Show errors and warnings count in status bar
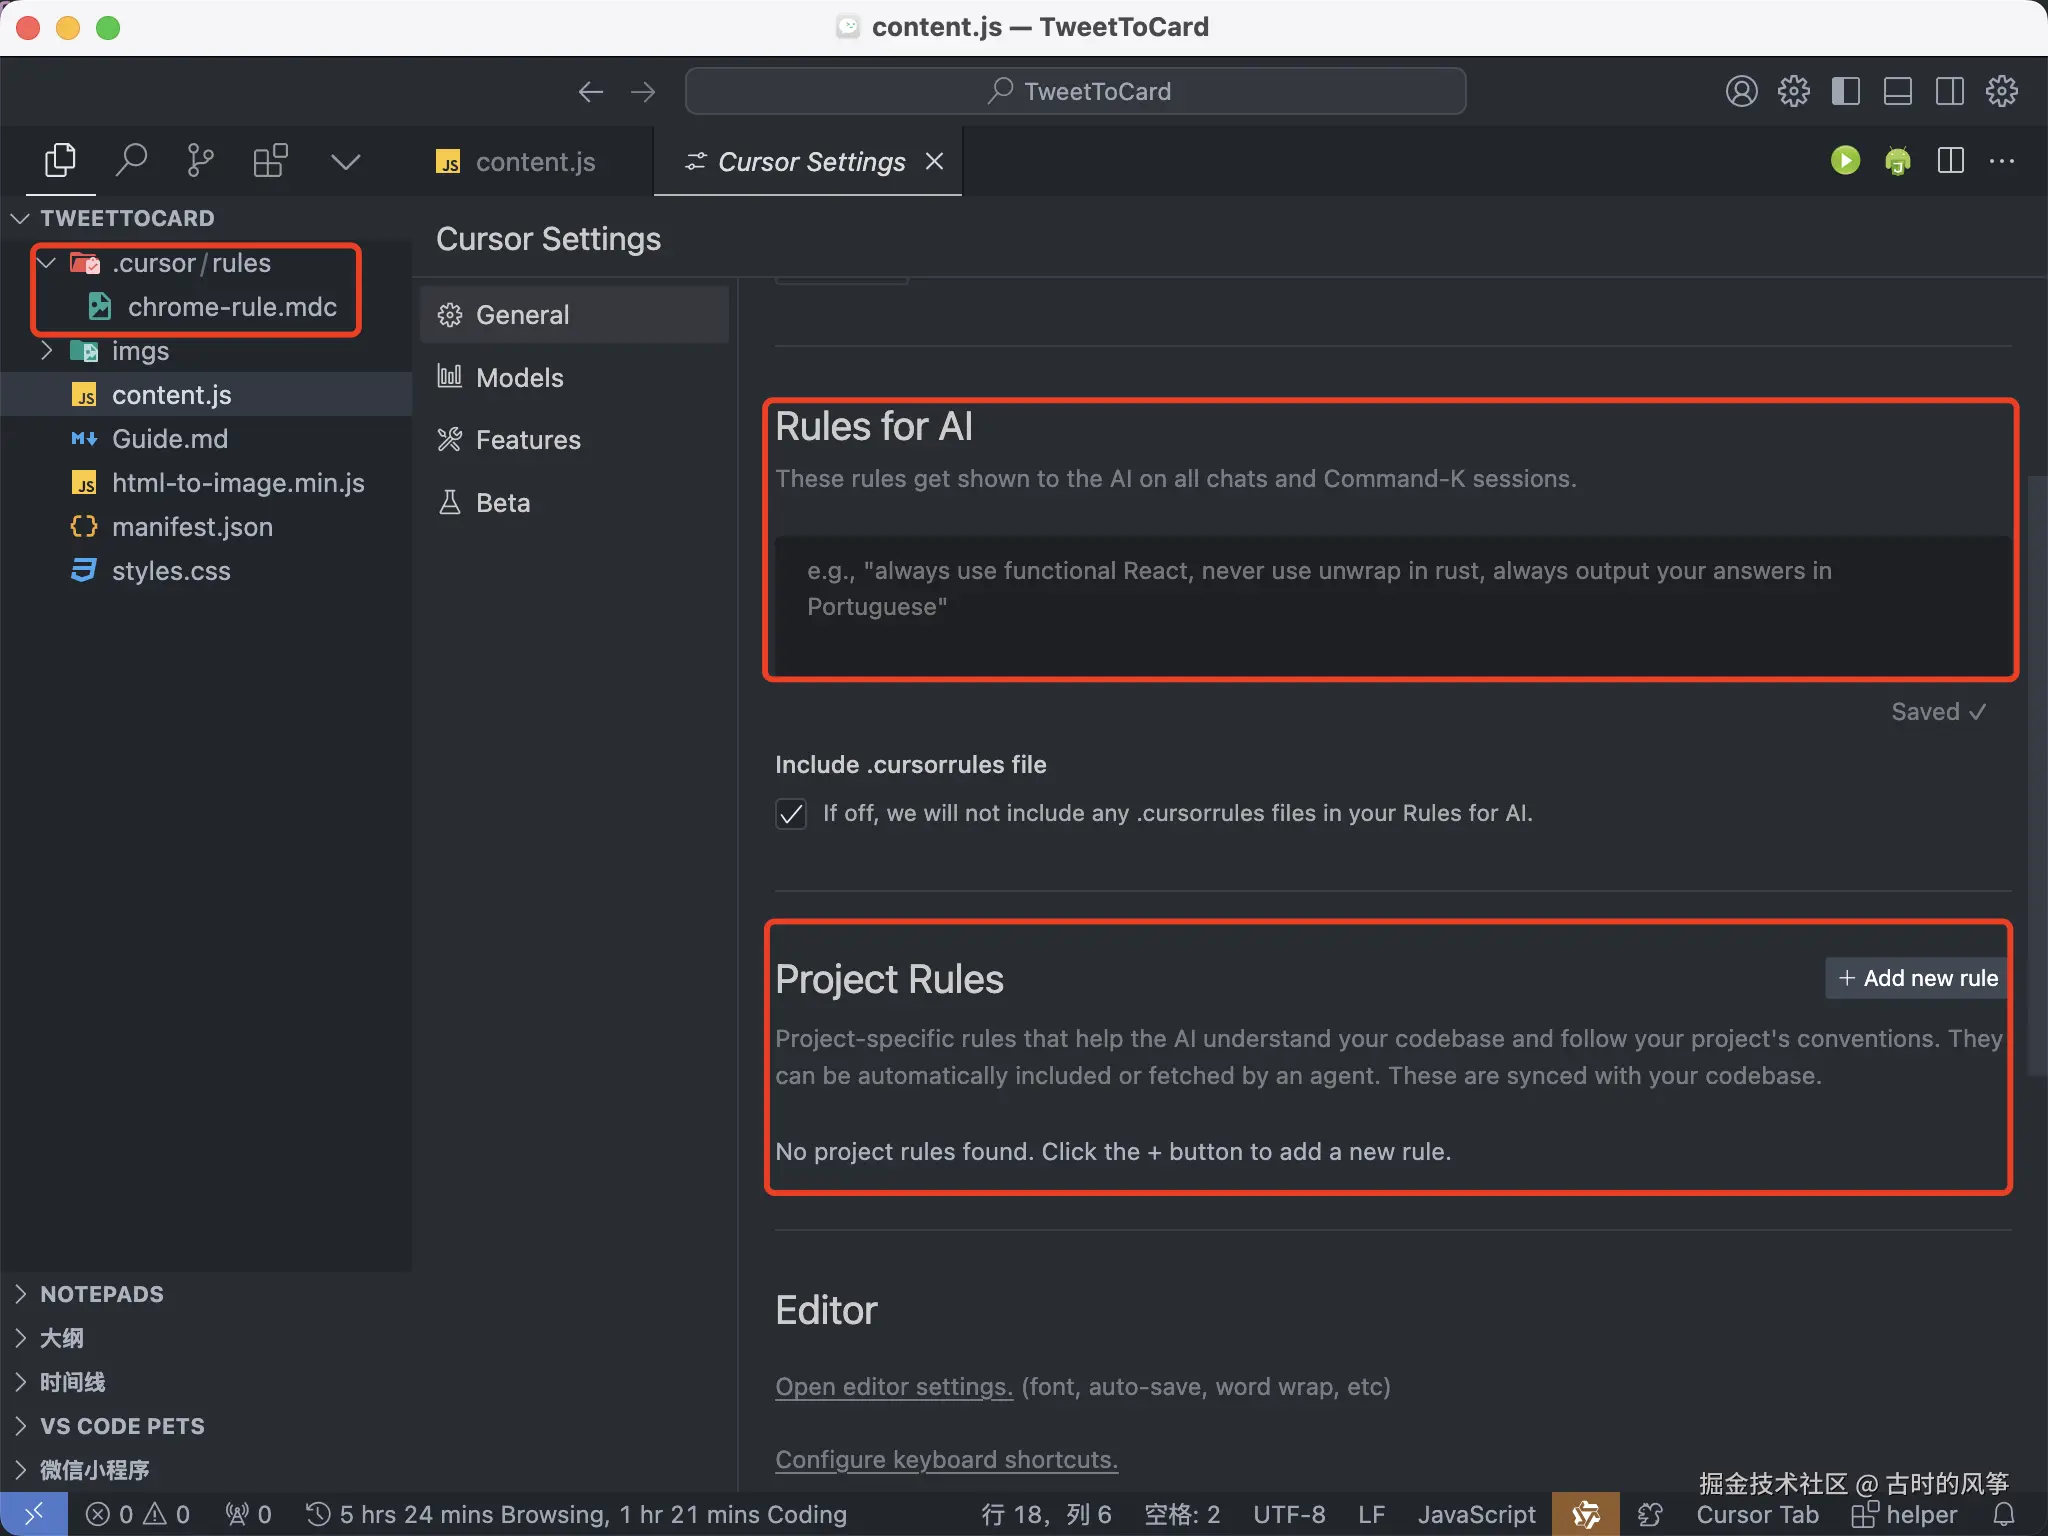This screenshot has height=1536, width=2048. (x=138, y=1515)
